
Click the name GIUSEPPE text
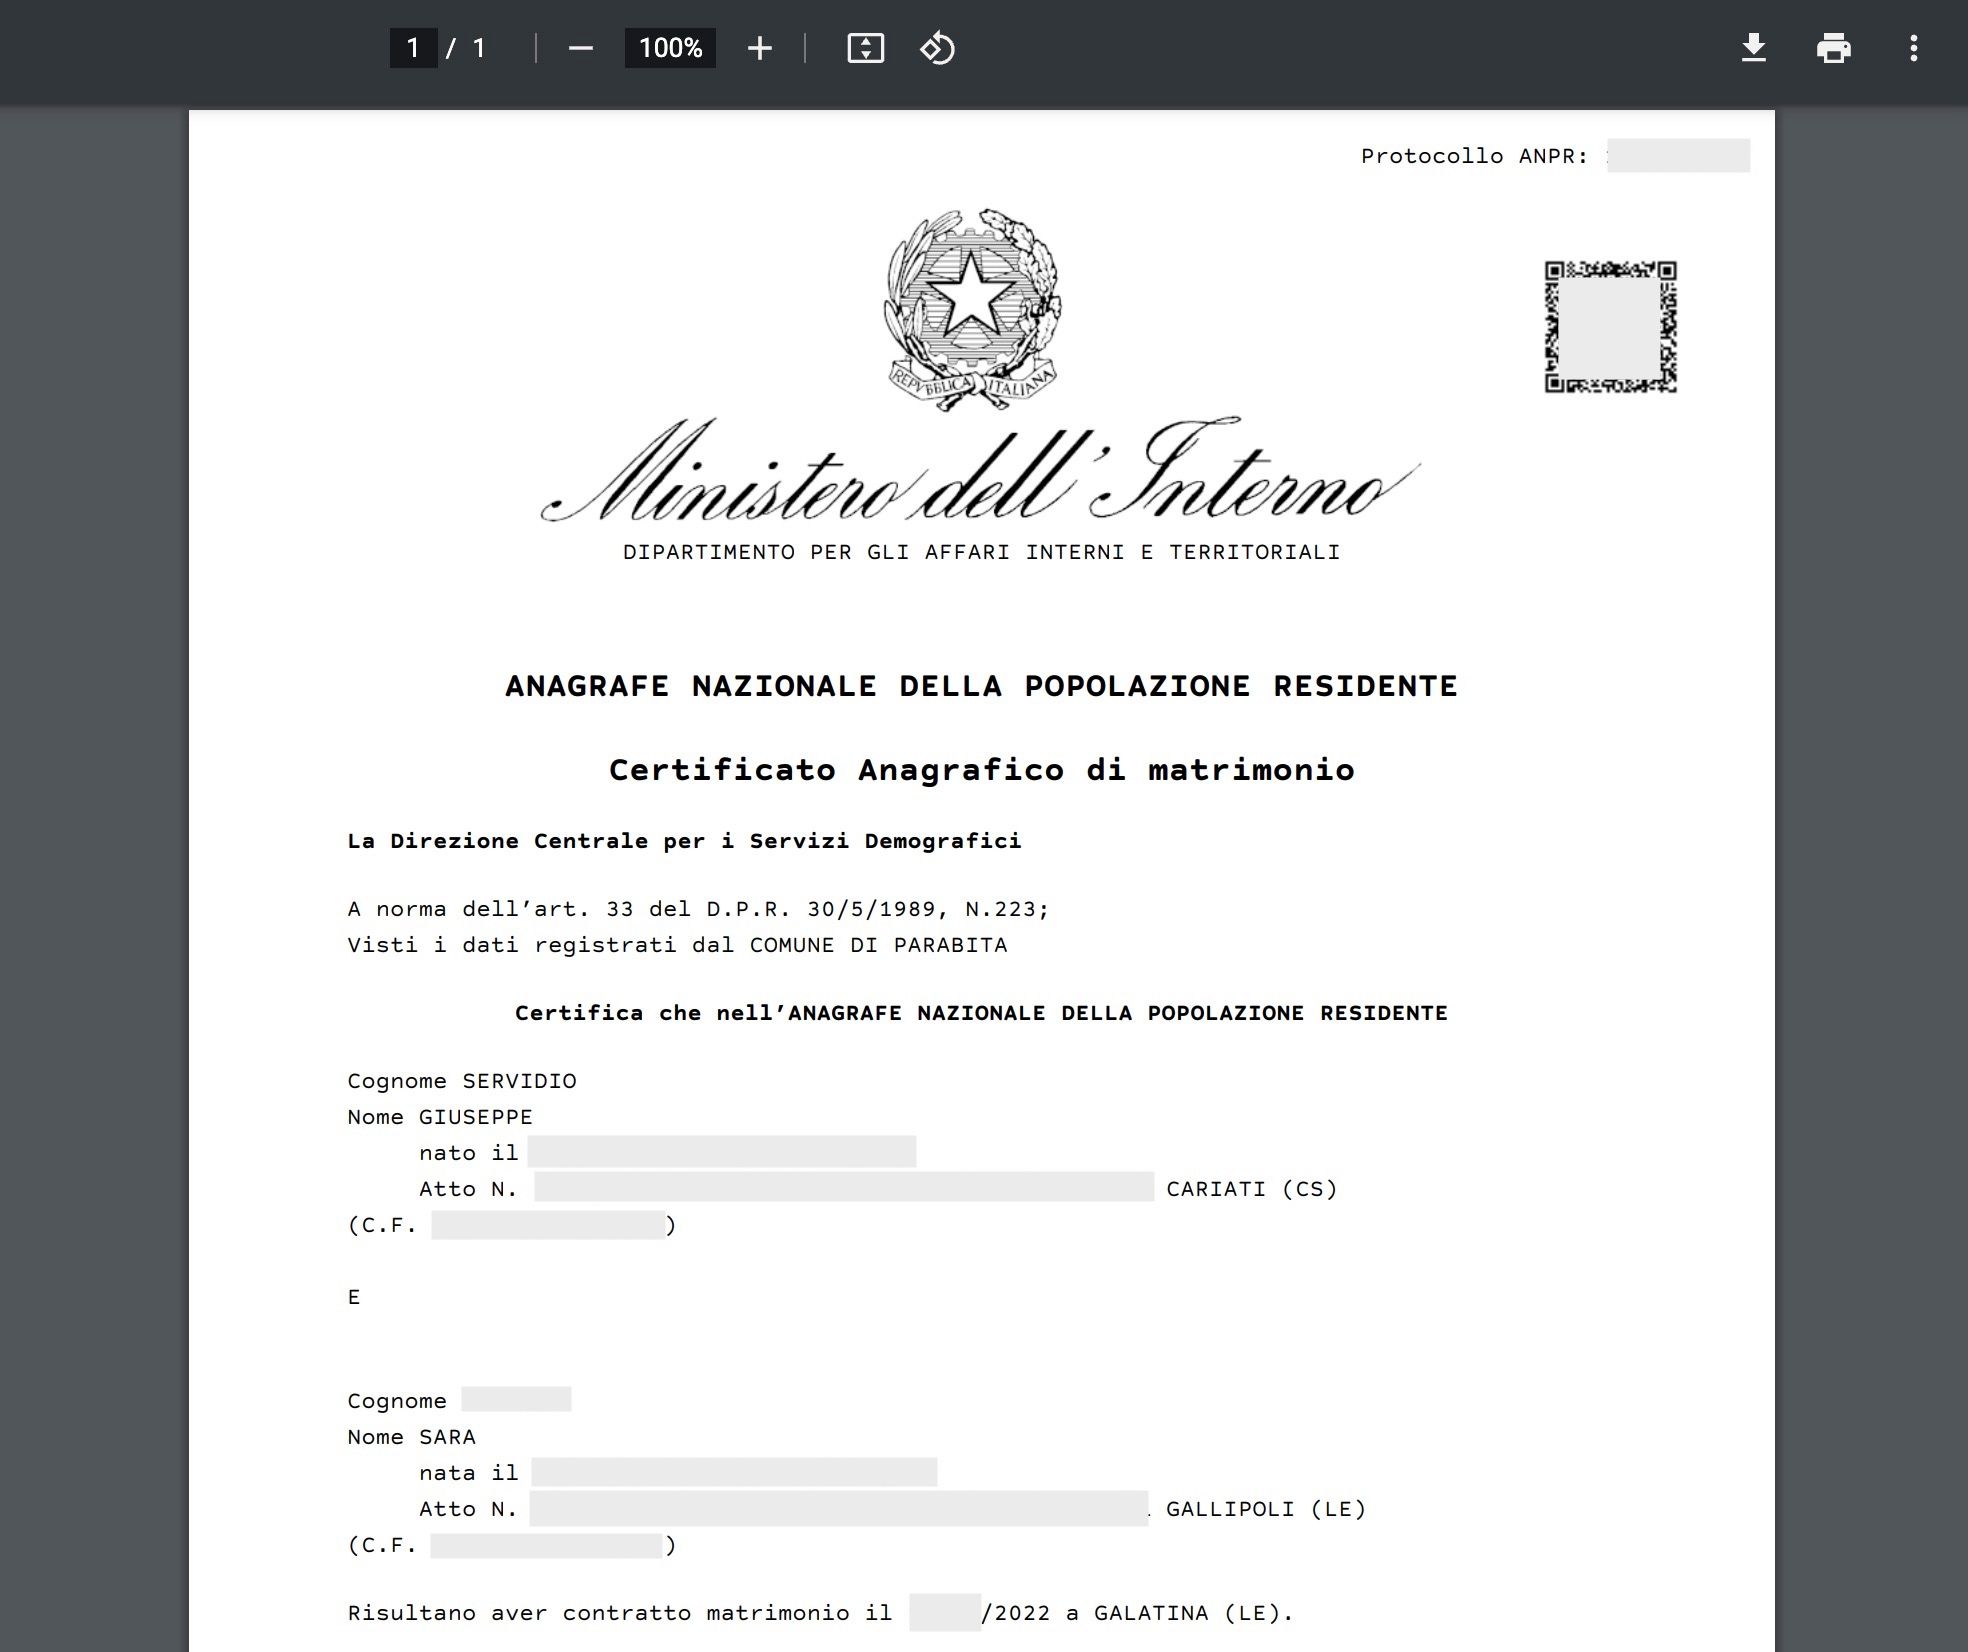click(x=475, y=1117)
